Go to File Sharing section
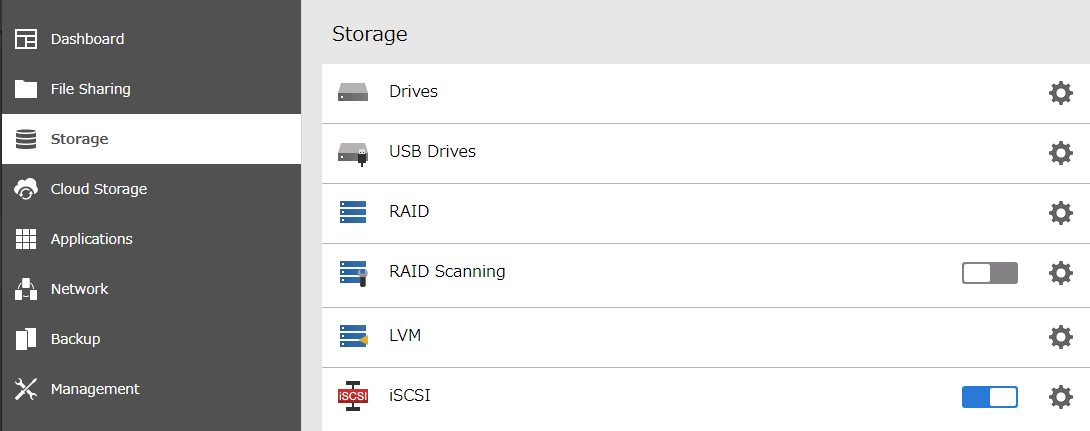This screenshot has height=431, width=1090. point(90,89)
